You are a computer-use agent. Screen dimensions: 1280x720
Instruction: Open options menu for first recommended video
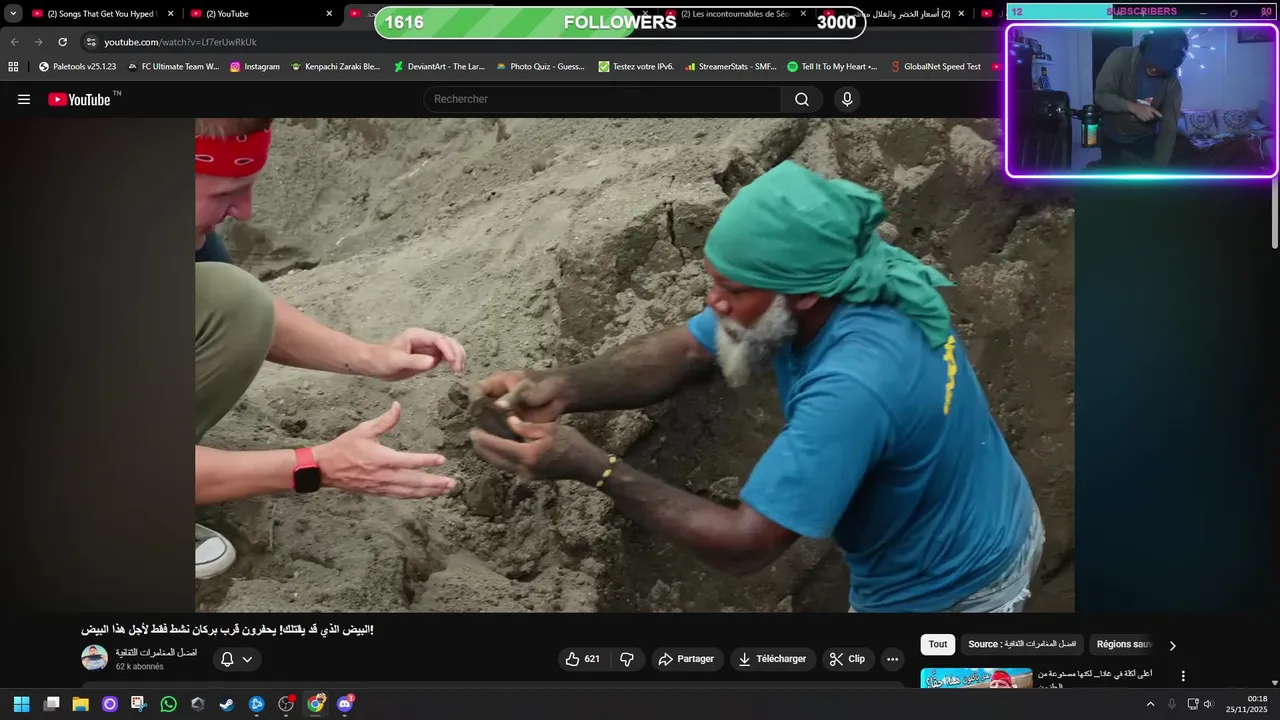(1183, 676)
